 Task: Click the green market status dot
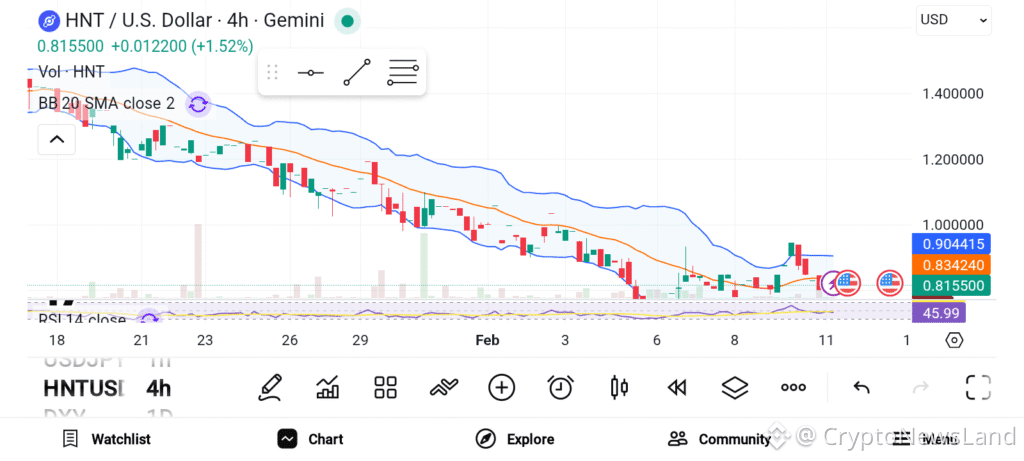[347, 22]
